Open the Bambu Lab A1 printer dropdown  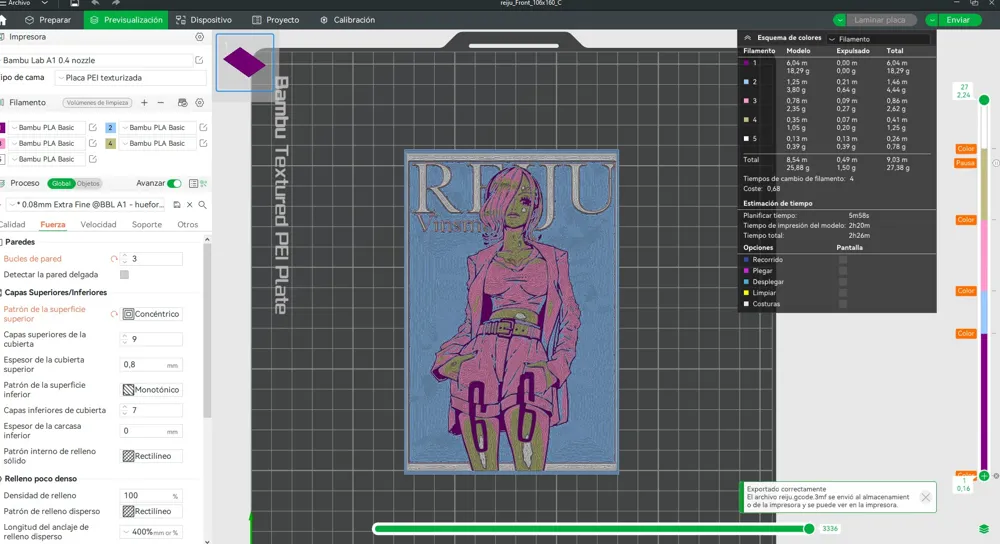point(96,60)
